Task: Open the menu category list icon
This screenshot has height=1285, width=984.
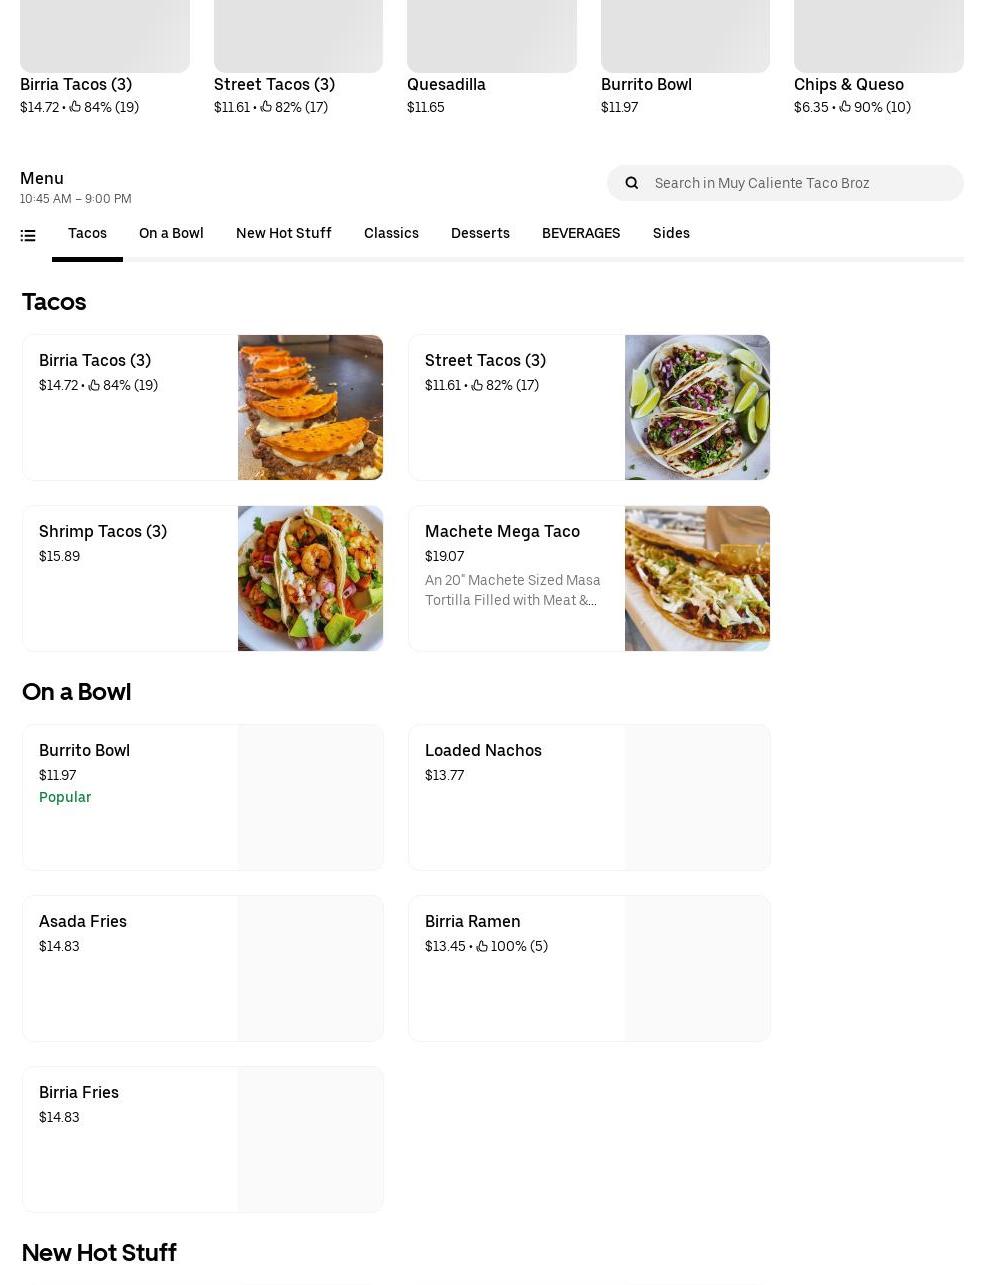Action: click(x=28, y=235)
